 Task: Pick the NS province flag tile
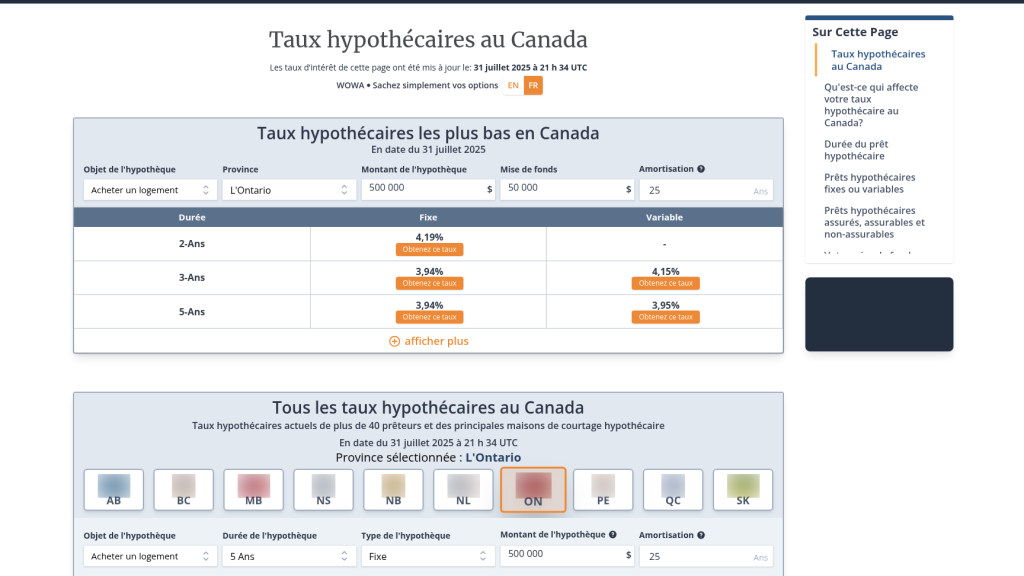click(x=323, y=490)
